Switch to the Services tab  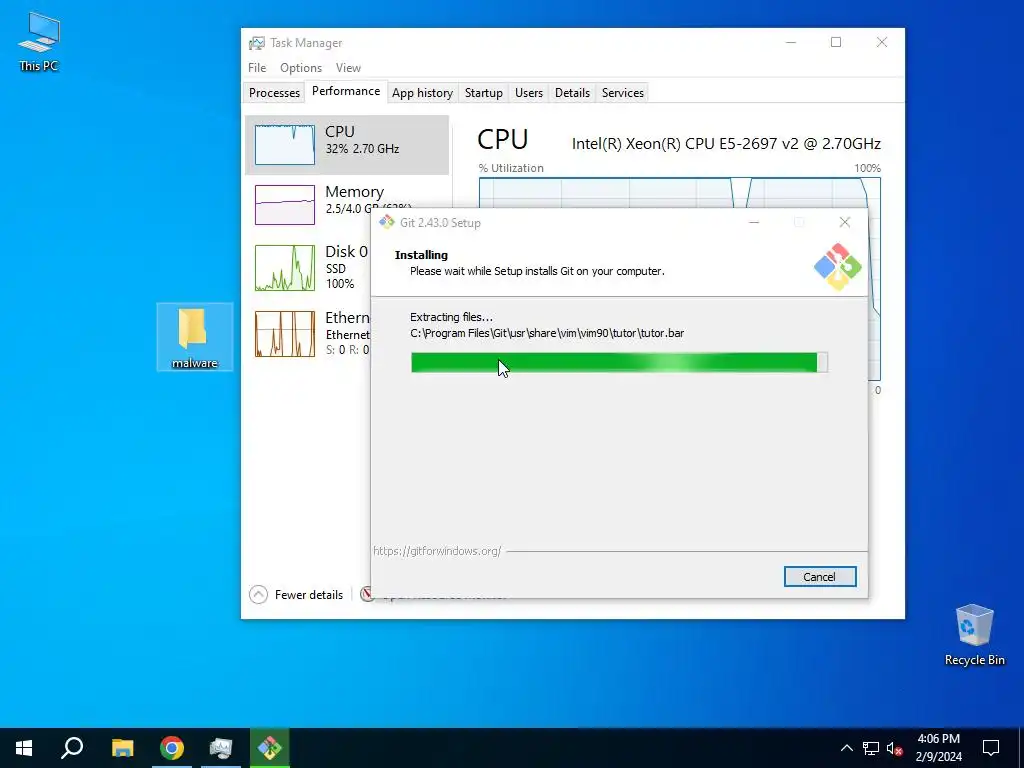coord(623,93)
